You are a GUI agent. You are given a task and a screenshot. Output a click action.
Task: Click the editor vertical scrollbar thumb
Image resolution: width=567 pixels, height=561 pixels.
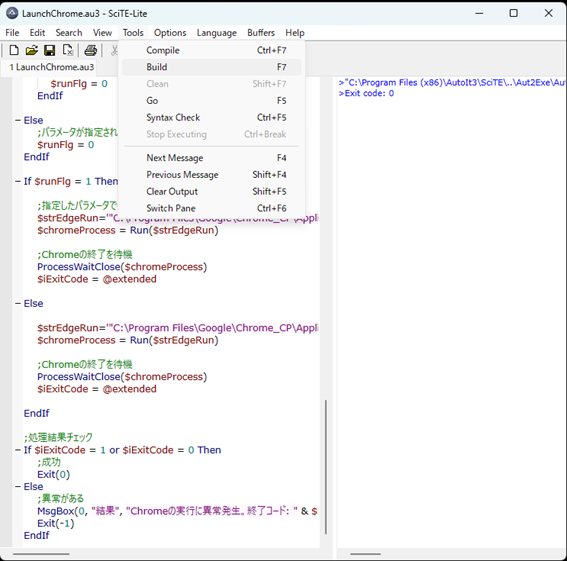click(325, 467)
